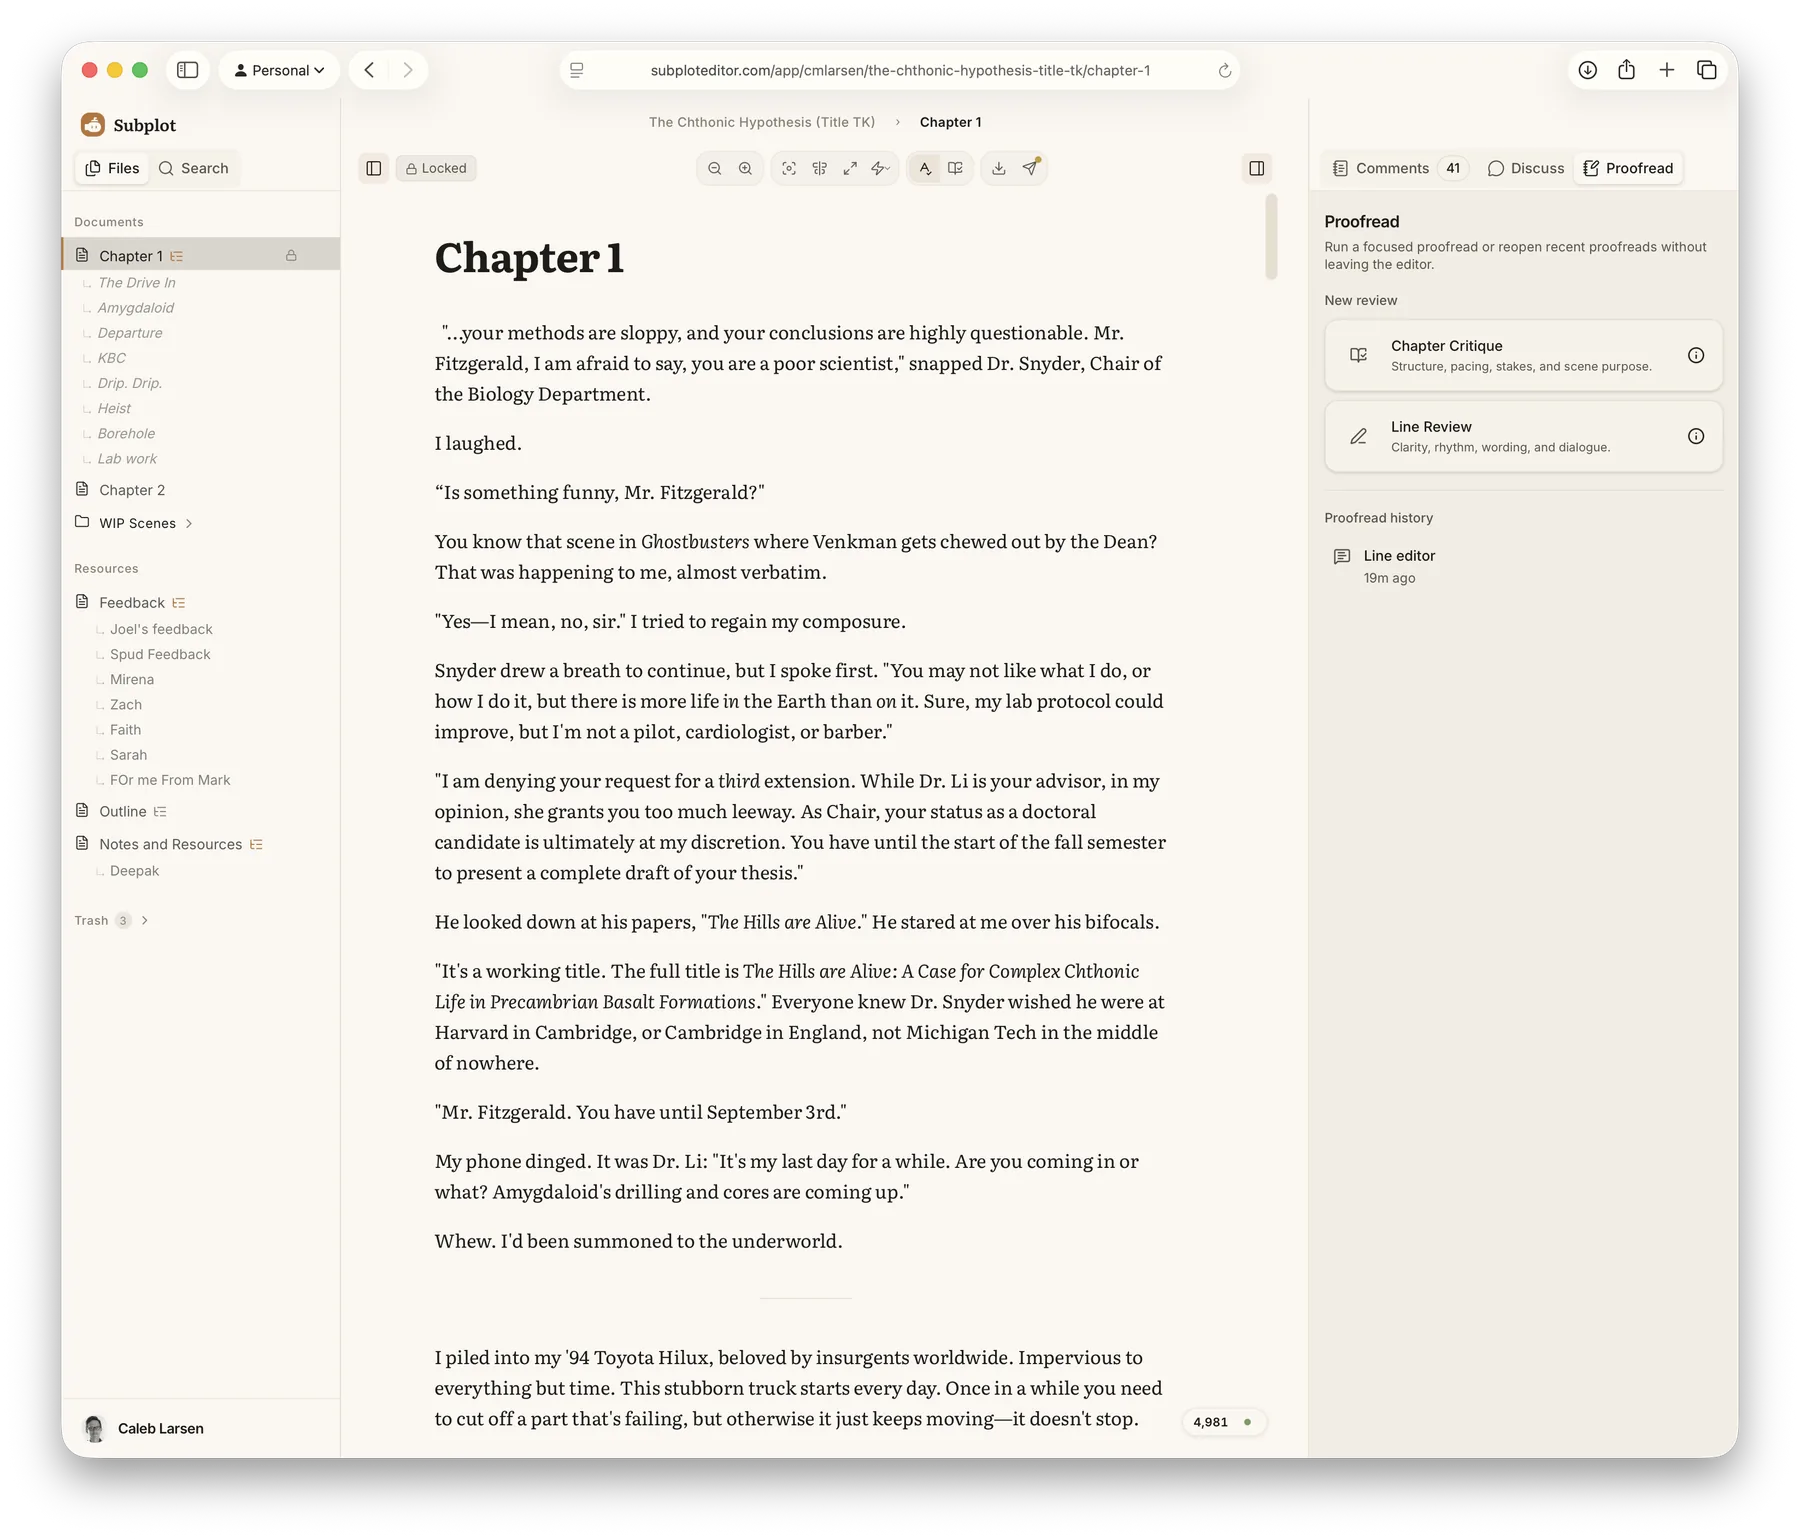Open Spud Feedback section

[x=160, y=654]
